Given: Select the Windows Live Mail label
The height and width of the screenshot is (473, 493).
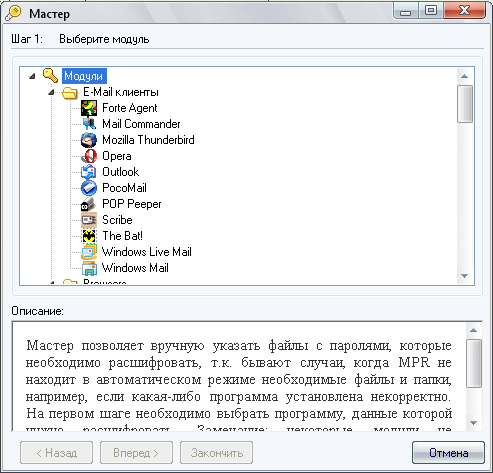Looking at the screenshot, I should 147,252.
